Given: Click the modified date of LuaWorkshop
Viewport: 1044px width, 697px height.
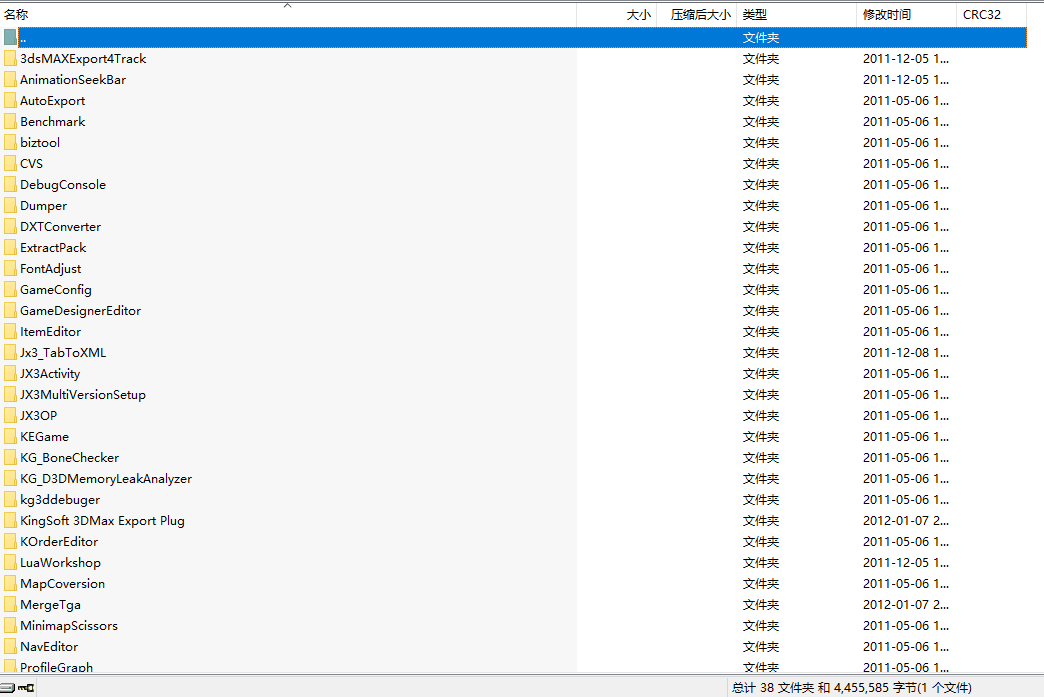Looking at the screenshot, I should click(x=906, y=563).
